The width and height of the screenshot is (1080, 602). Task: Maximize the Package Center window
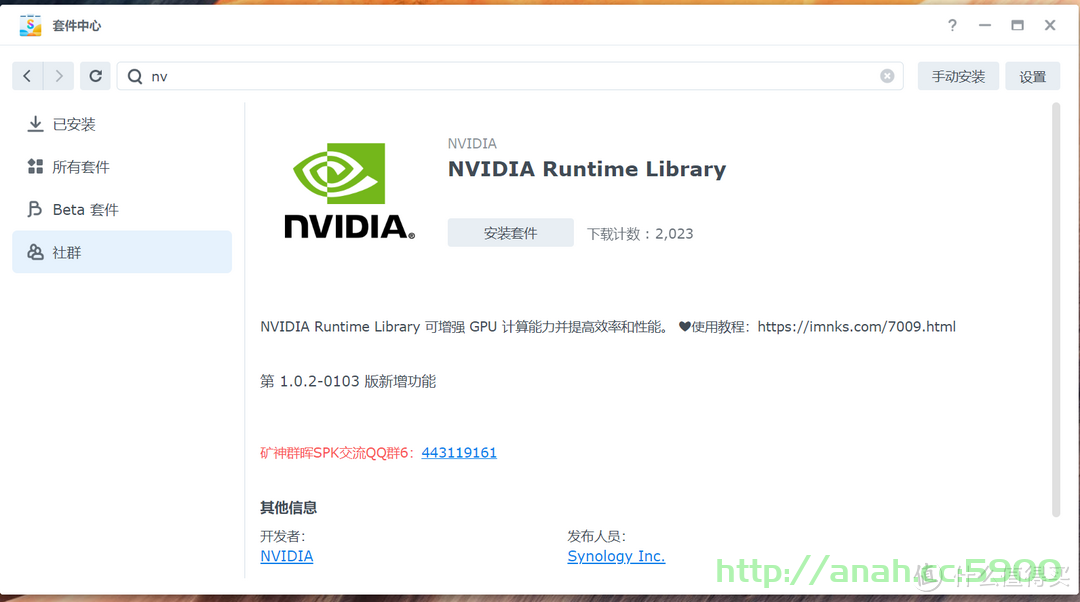click(1017, 25)
